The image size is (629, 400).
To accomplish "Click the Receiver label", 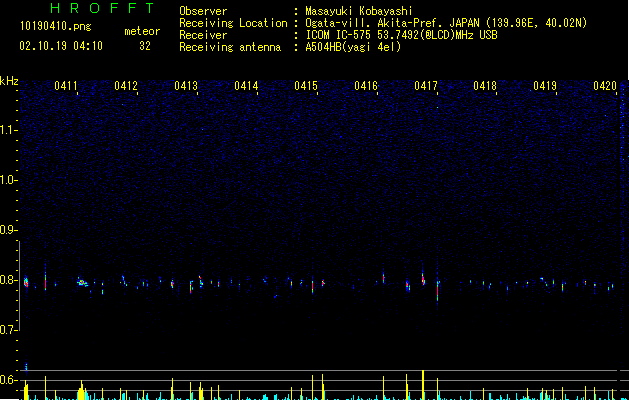I will 203,35.
